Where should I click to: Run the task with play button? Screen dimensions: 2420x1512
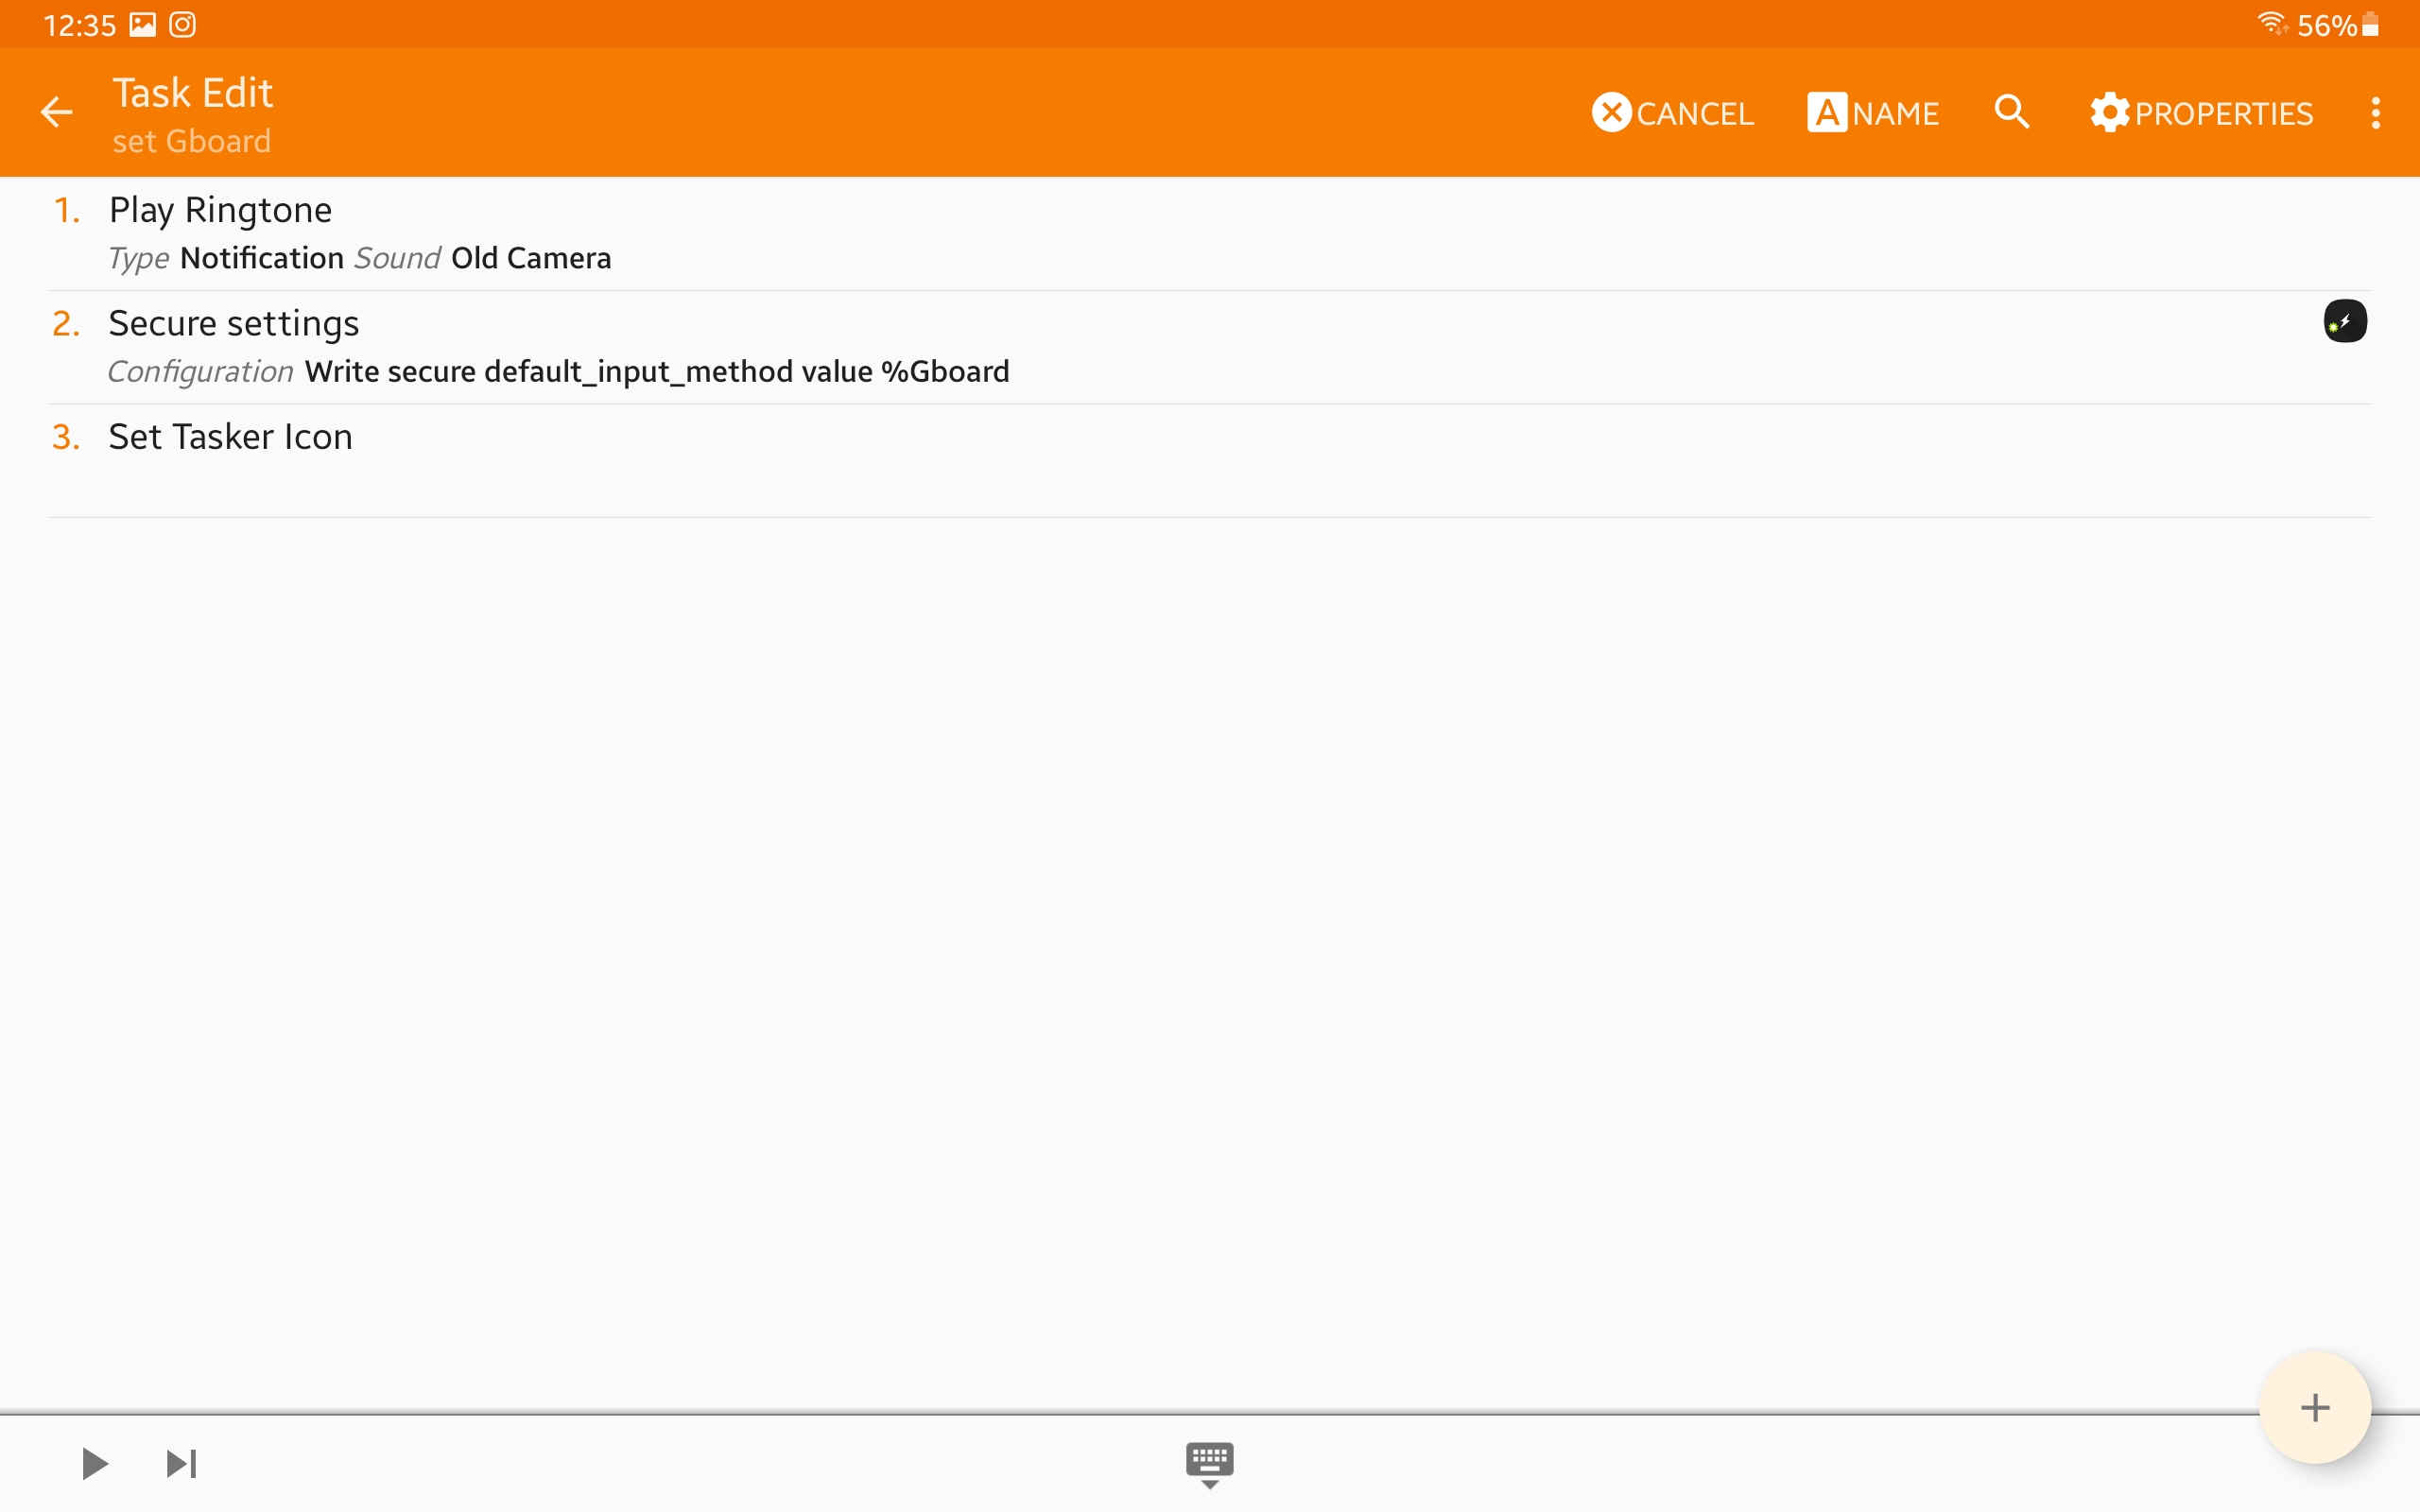pos(94,1463)
